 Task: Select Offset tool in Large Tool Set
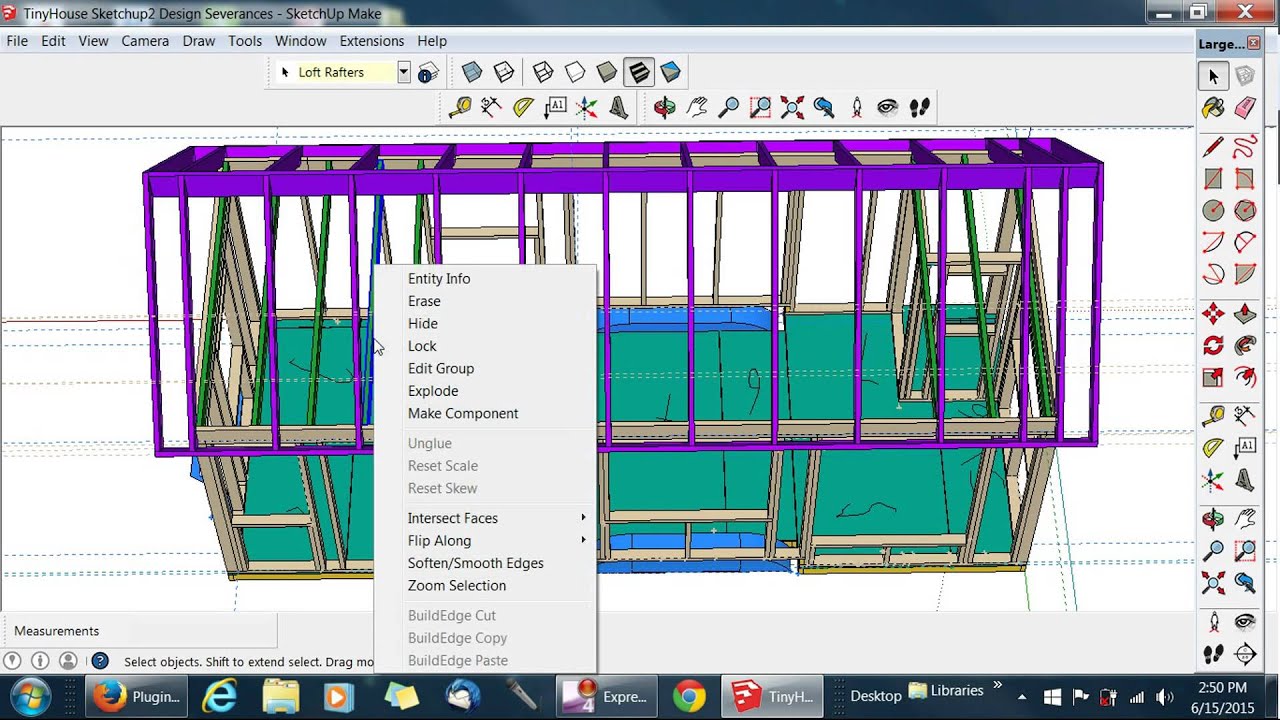tap(1245, 377)
